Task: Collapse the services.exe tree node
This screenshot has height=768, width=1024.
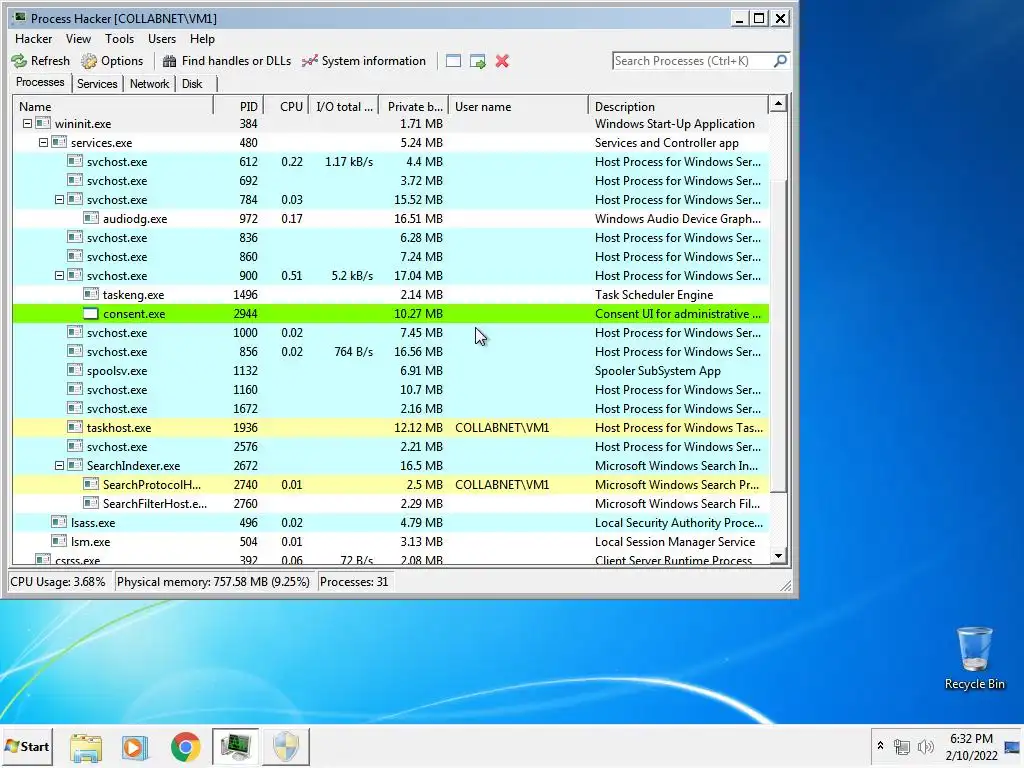Action: (43, 142)
